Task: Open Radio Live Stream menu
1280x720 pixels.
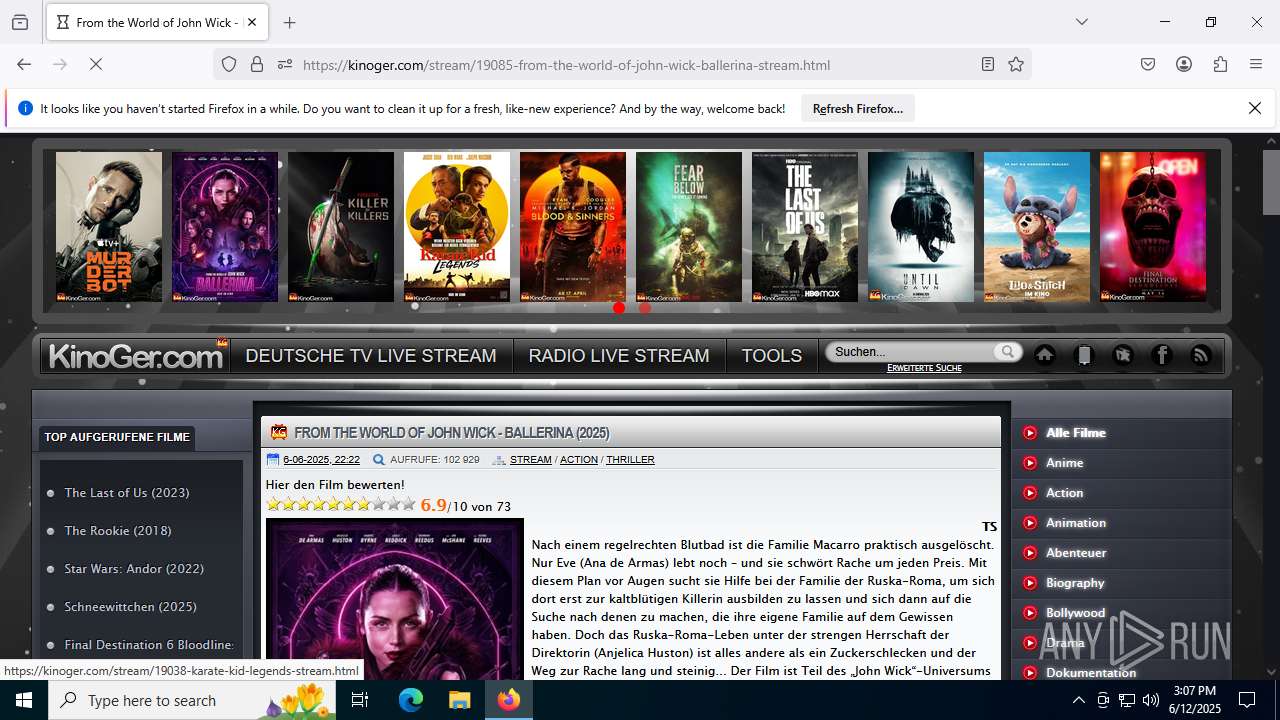Action: point(619,355)
